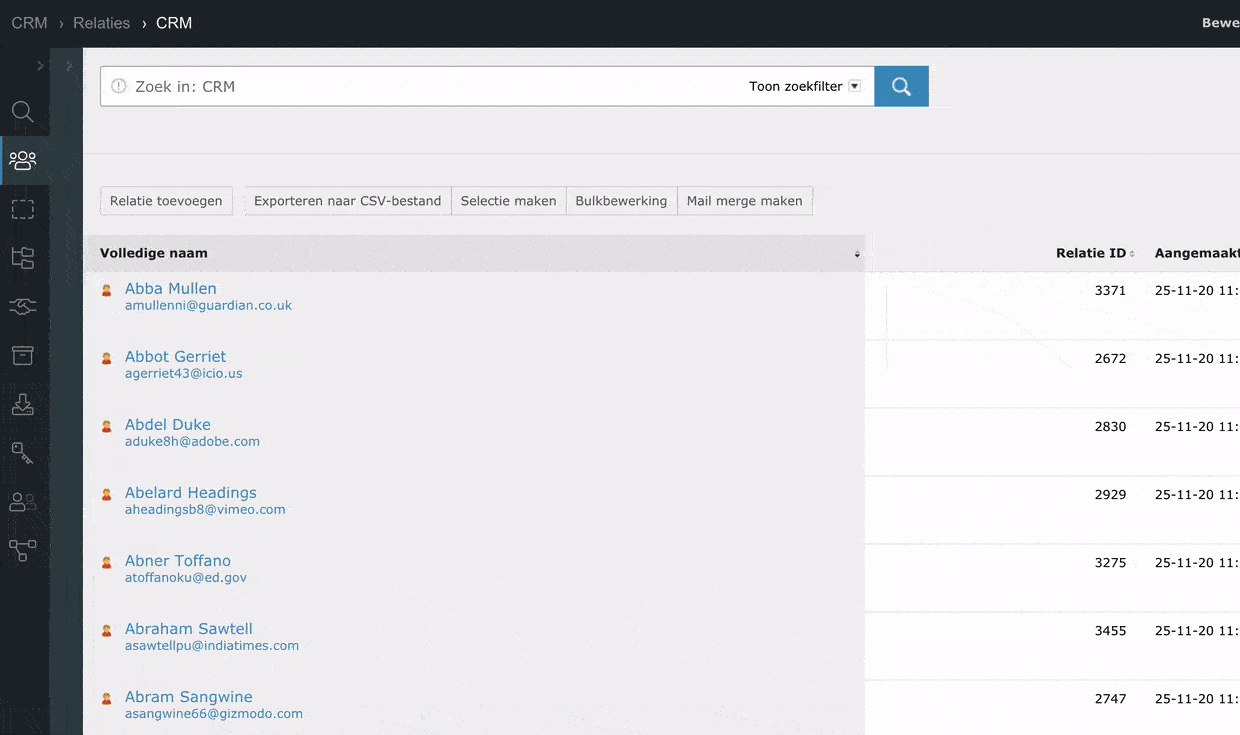The height and width of the screenshot is (735, 1240).
Task: Open the workflow nodes icon in sidebar
Action: [x=22, y=550]
